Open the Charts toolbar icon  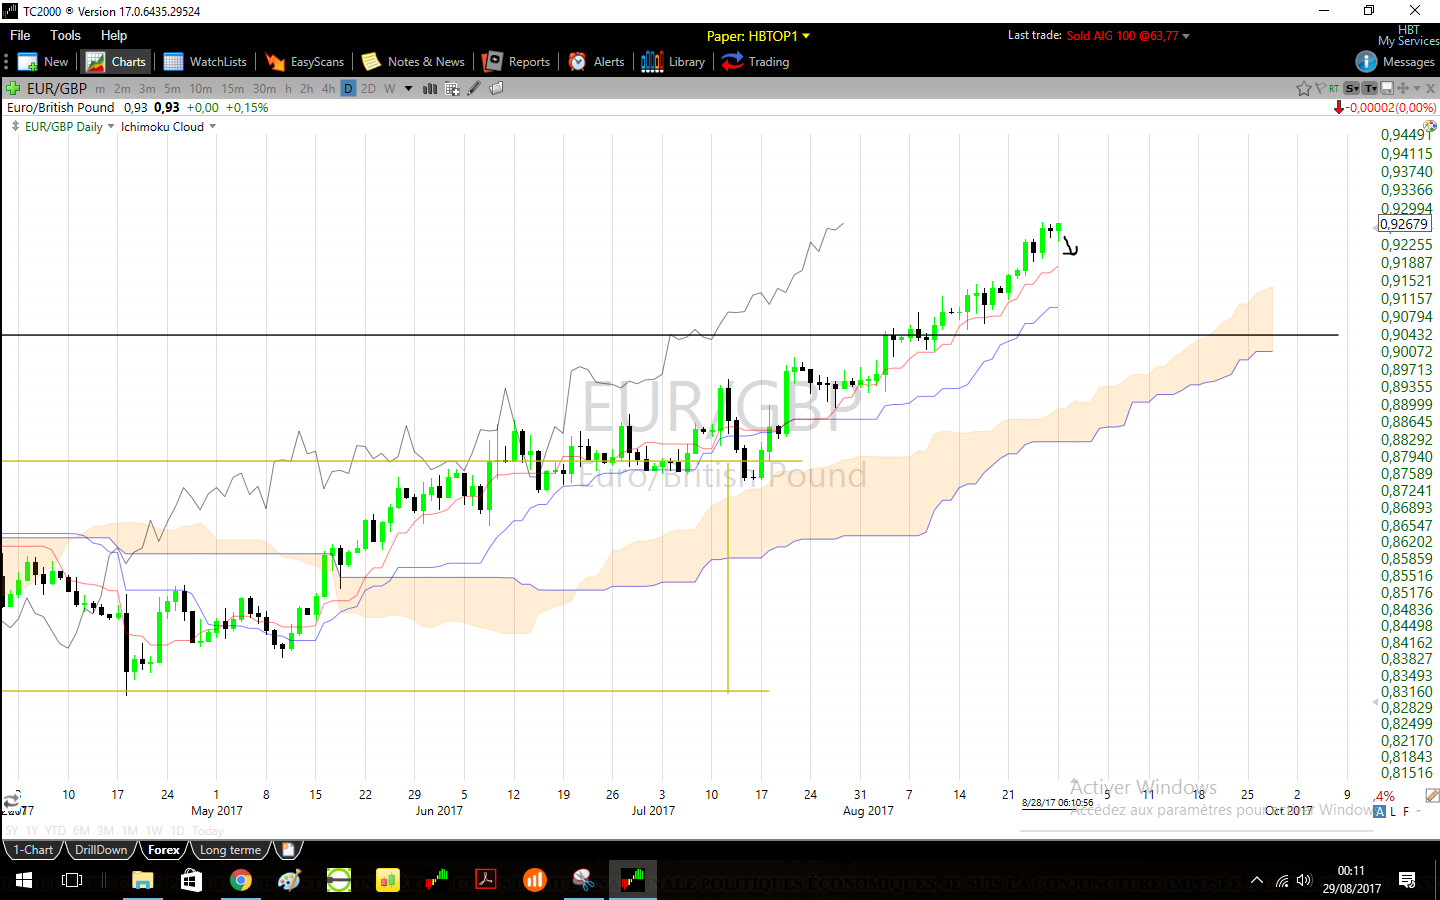coord(117,62)
